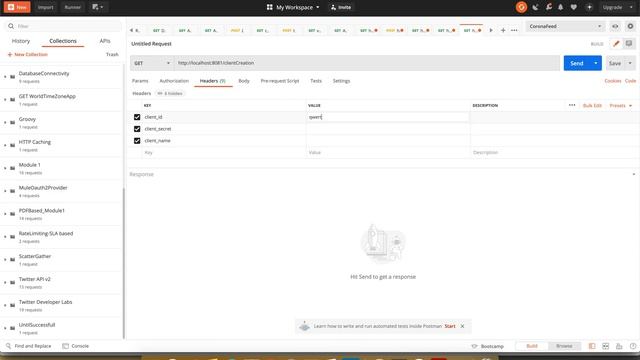
Task: Switch to the Body tab
Action: click(x=244, y=81)
